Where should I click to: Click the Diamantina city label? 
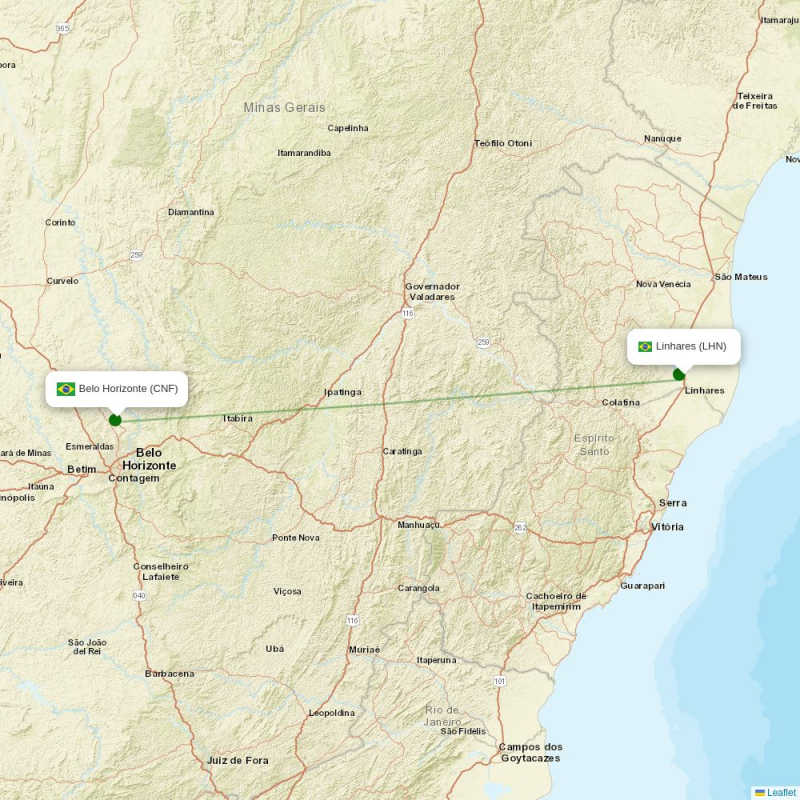[191, 212]
